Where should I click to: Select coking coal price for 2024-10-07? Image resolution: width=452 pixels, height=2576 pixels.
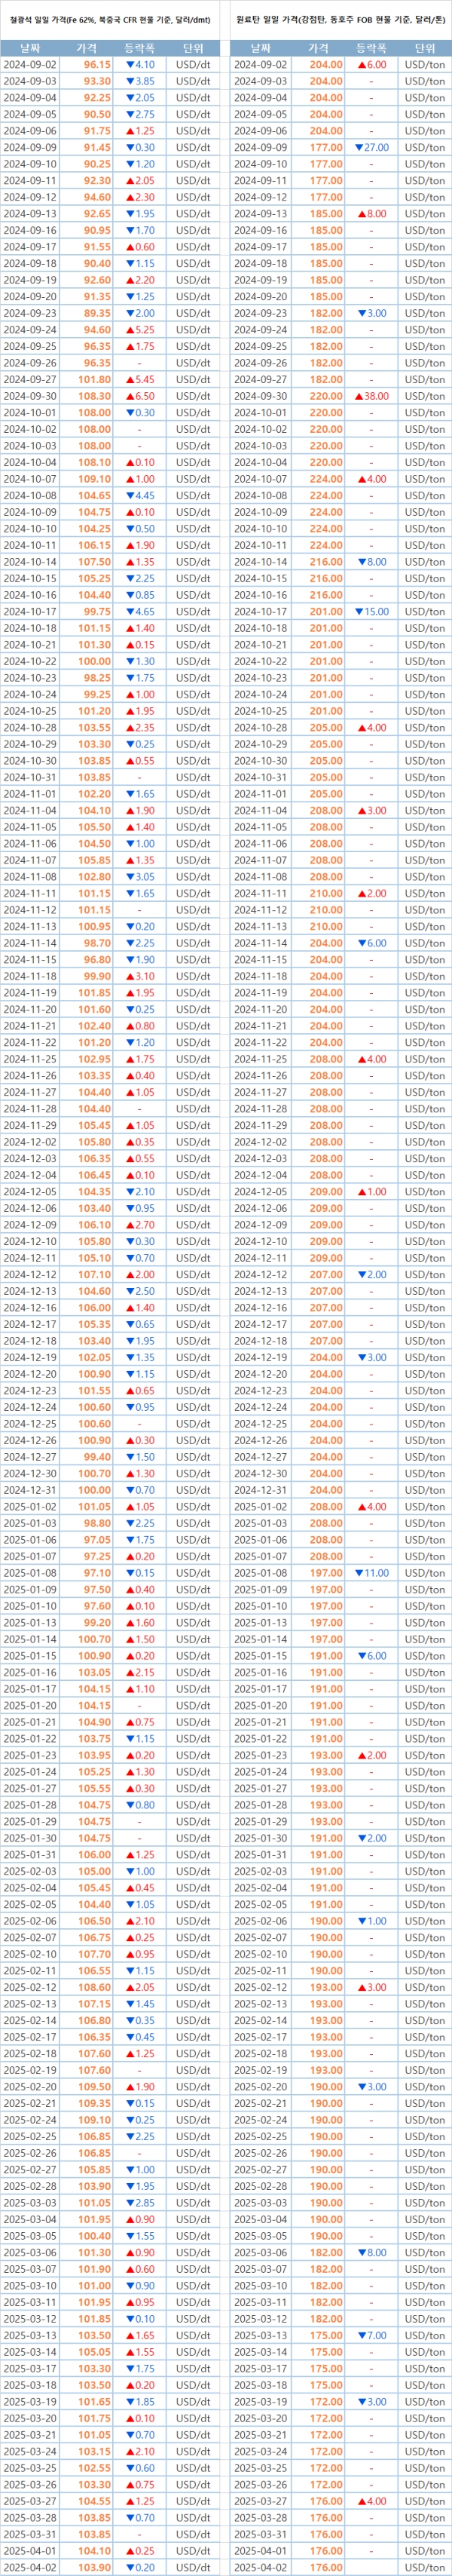[325, 479]
